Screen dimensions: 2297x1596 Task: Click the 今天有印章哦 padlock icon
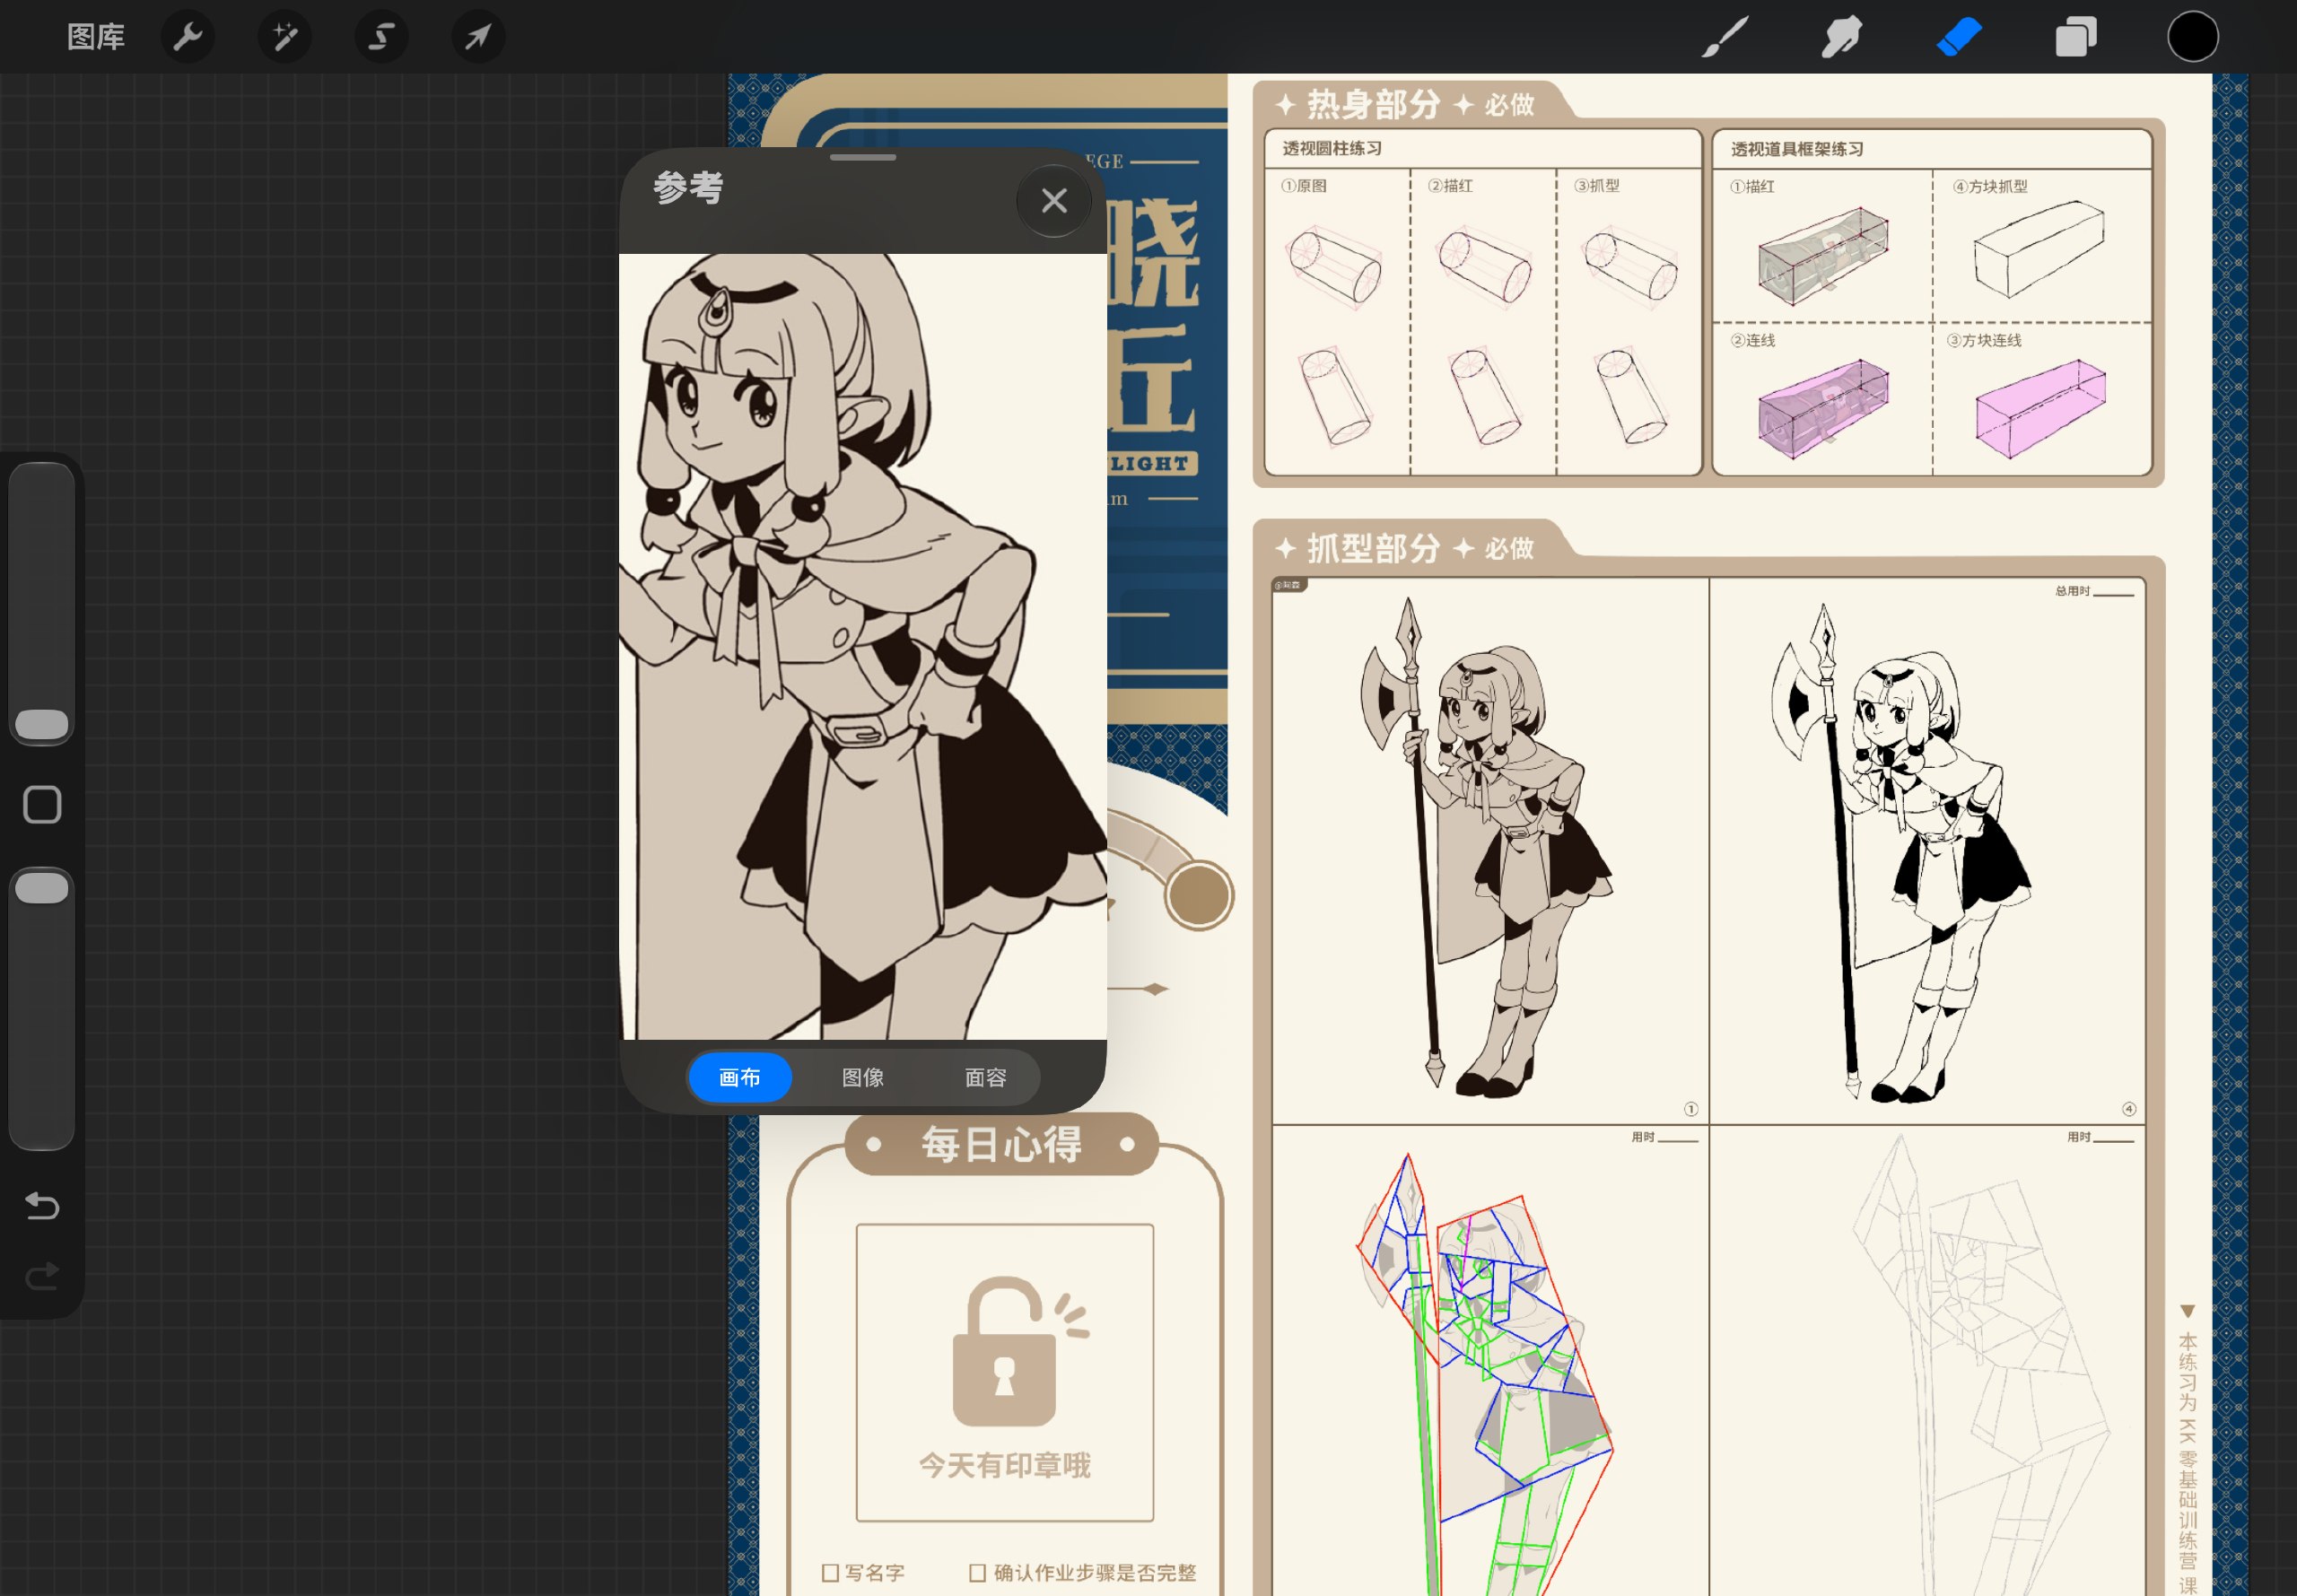pyautogui.click(x=1018, y=1352)
